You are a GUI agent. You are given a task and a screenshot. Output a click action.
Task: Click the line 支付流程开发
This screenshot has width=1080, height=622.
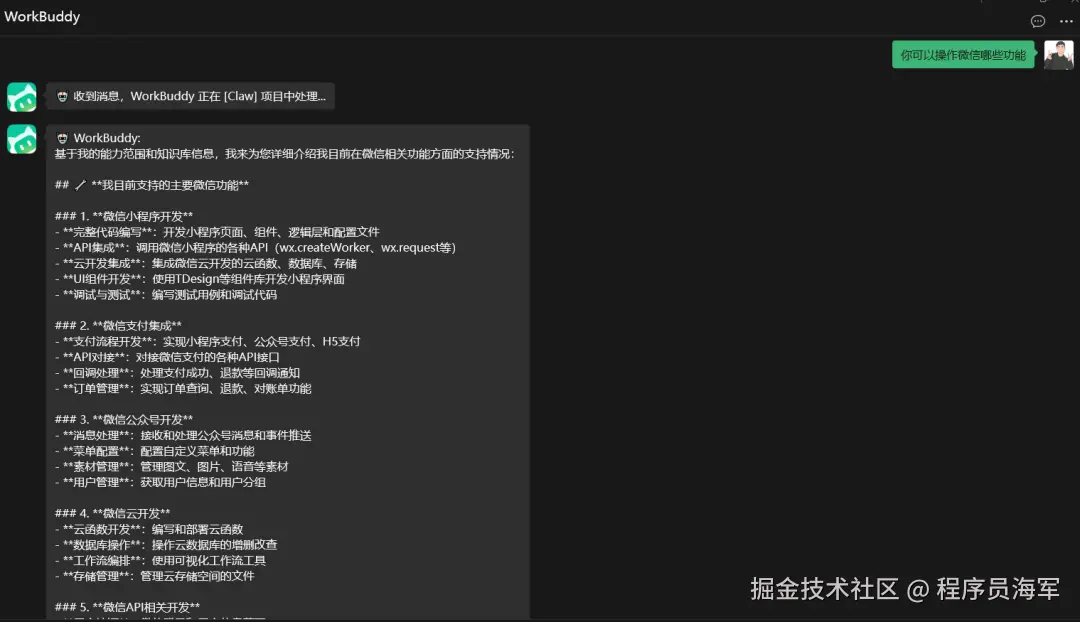(x=207, y=342)
